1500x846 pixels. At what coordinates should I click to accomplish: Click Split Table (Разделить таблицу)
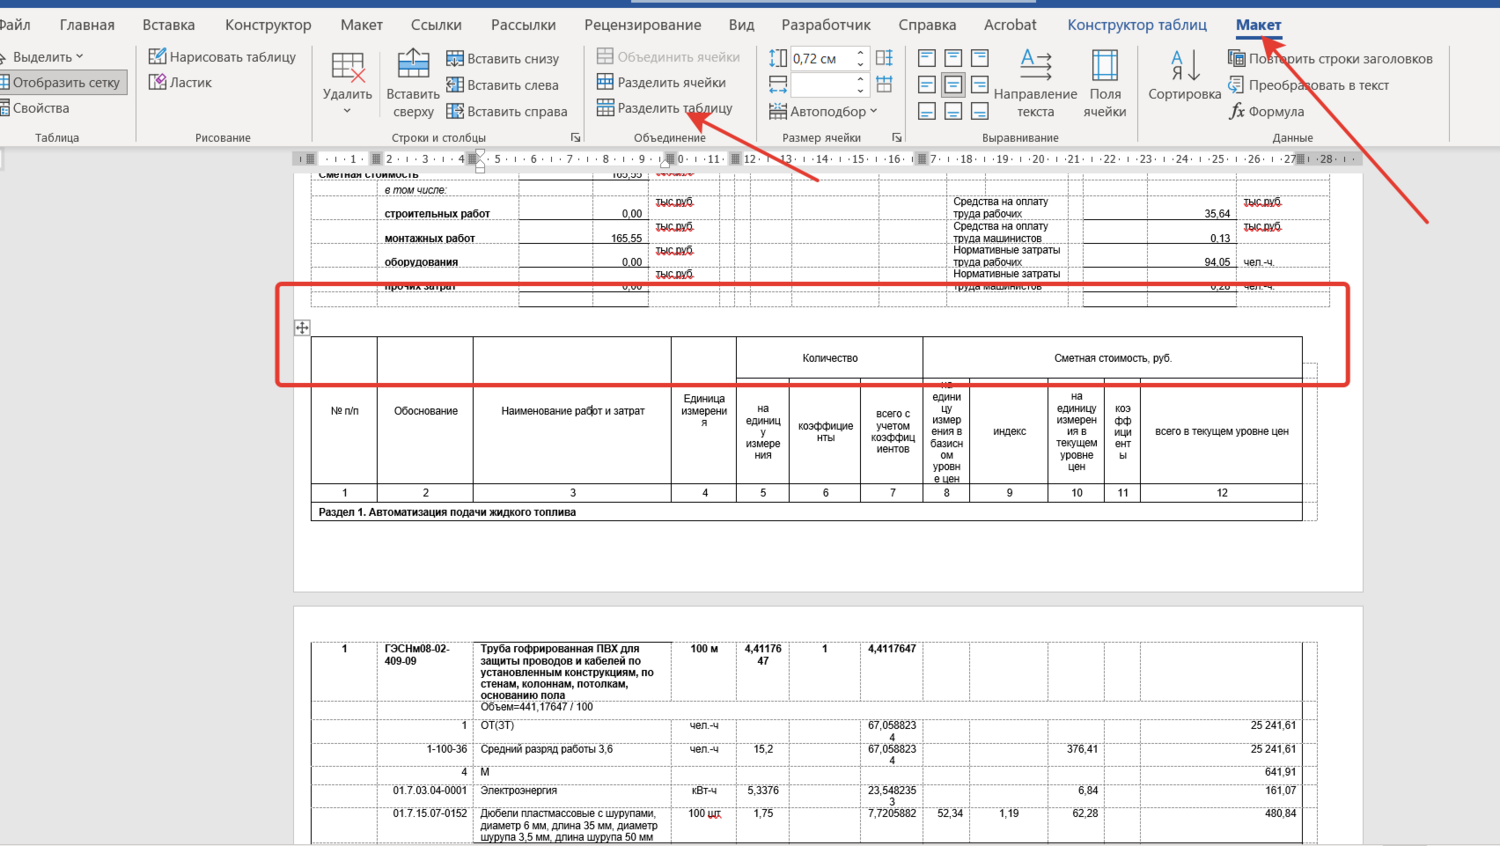tap(665, 108)
